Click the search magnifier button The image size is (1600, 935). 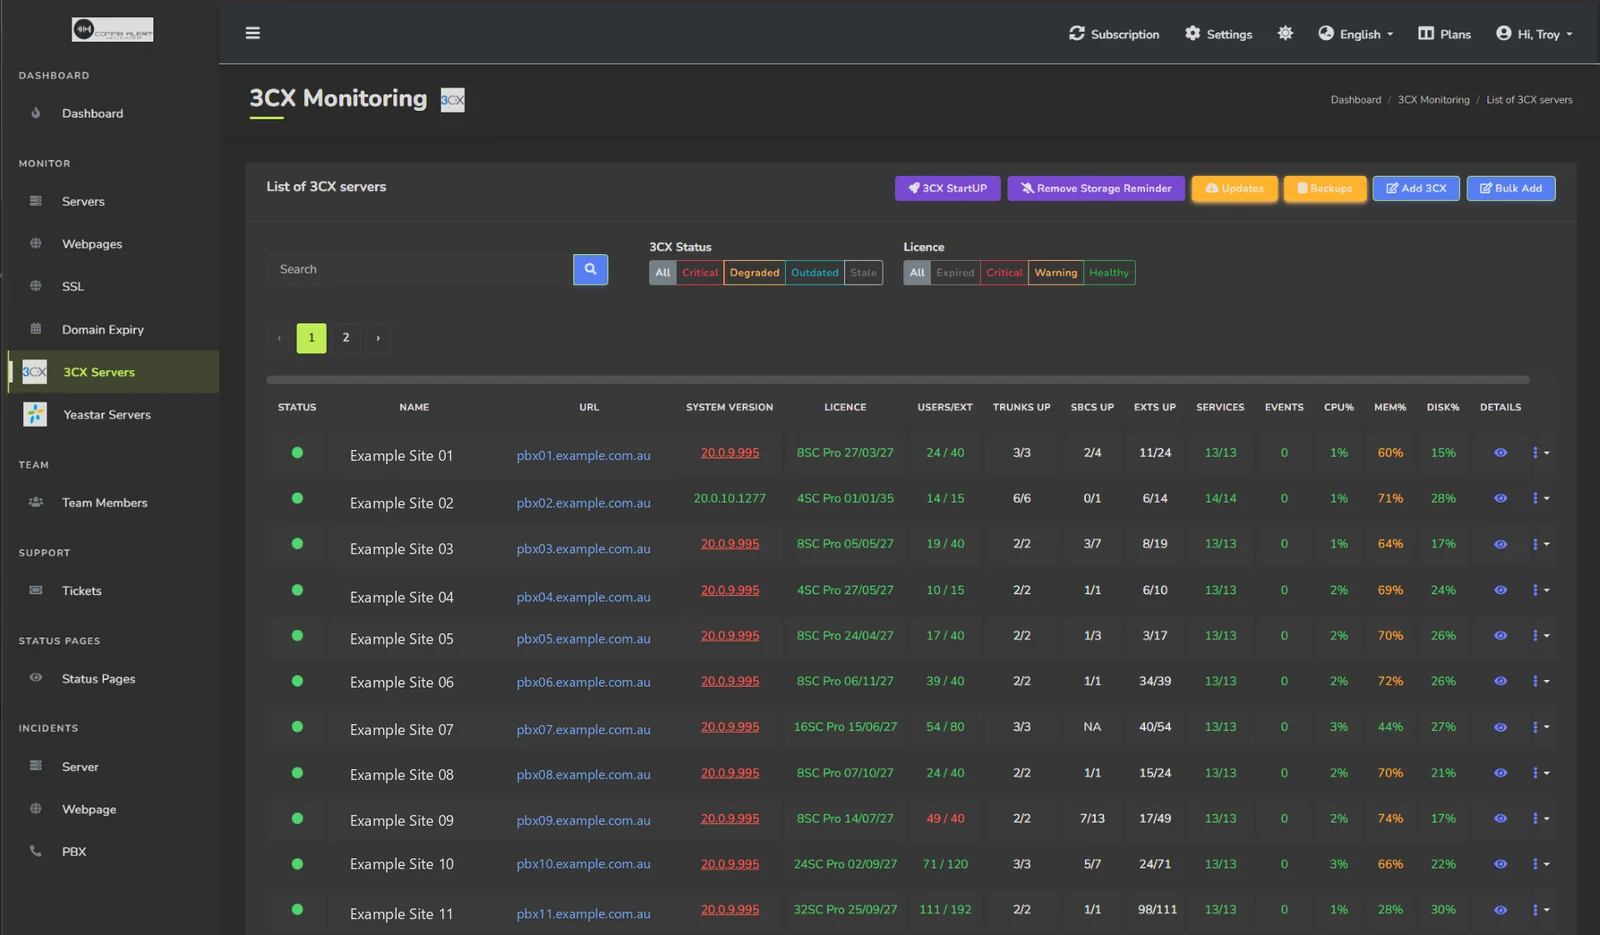click(590, 269)
